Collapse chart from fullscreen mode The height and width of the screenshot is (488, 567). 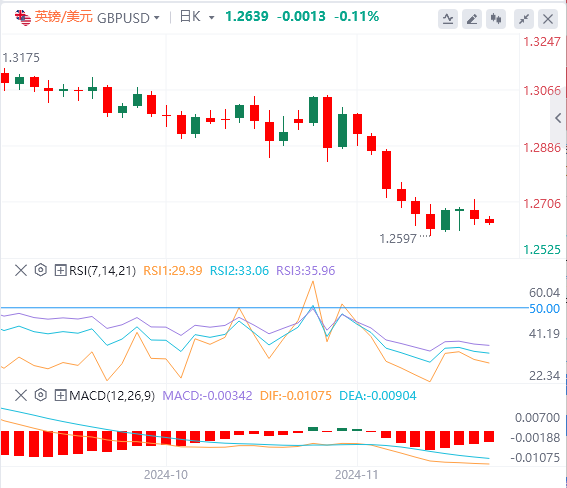coord(524,19)
